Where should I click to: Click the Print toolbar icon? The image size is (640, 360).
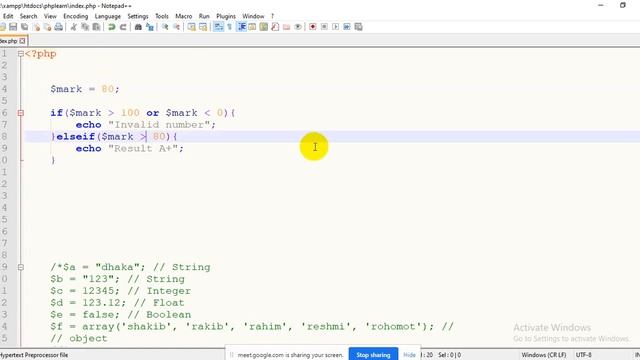pos(59,27)
